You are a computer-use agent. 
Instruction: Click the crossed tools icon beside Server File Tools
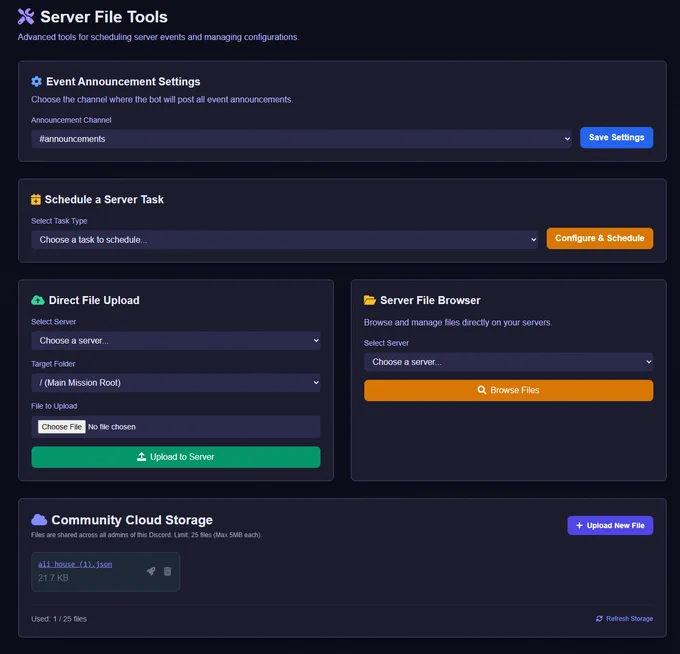[x=26, y=16]
